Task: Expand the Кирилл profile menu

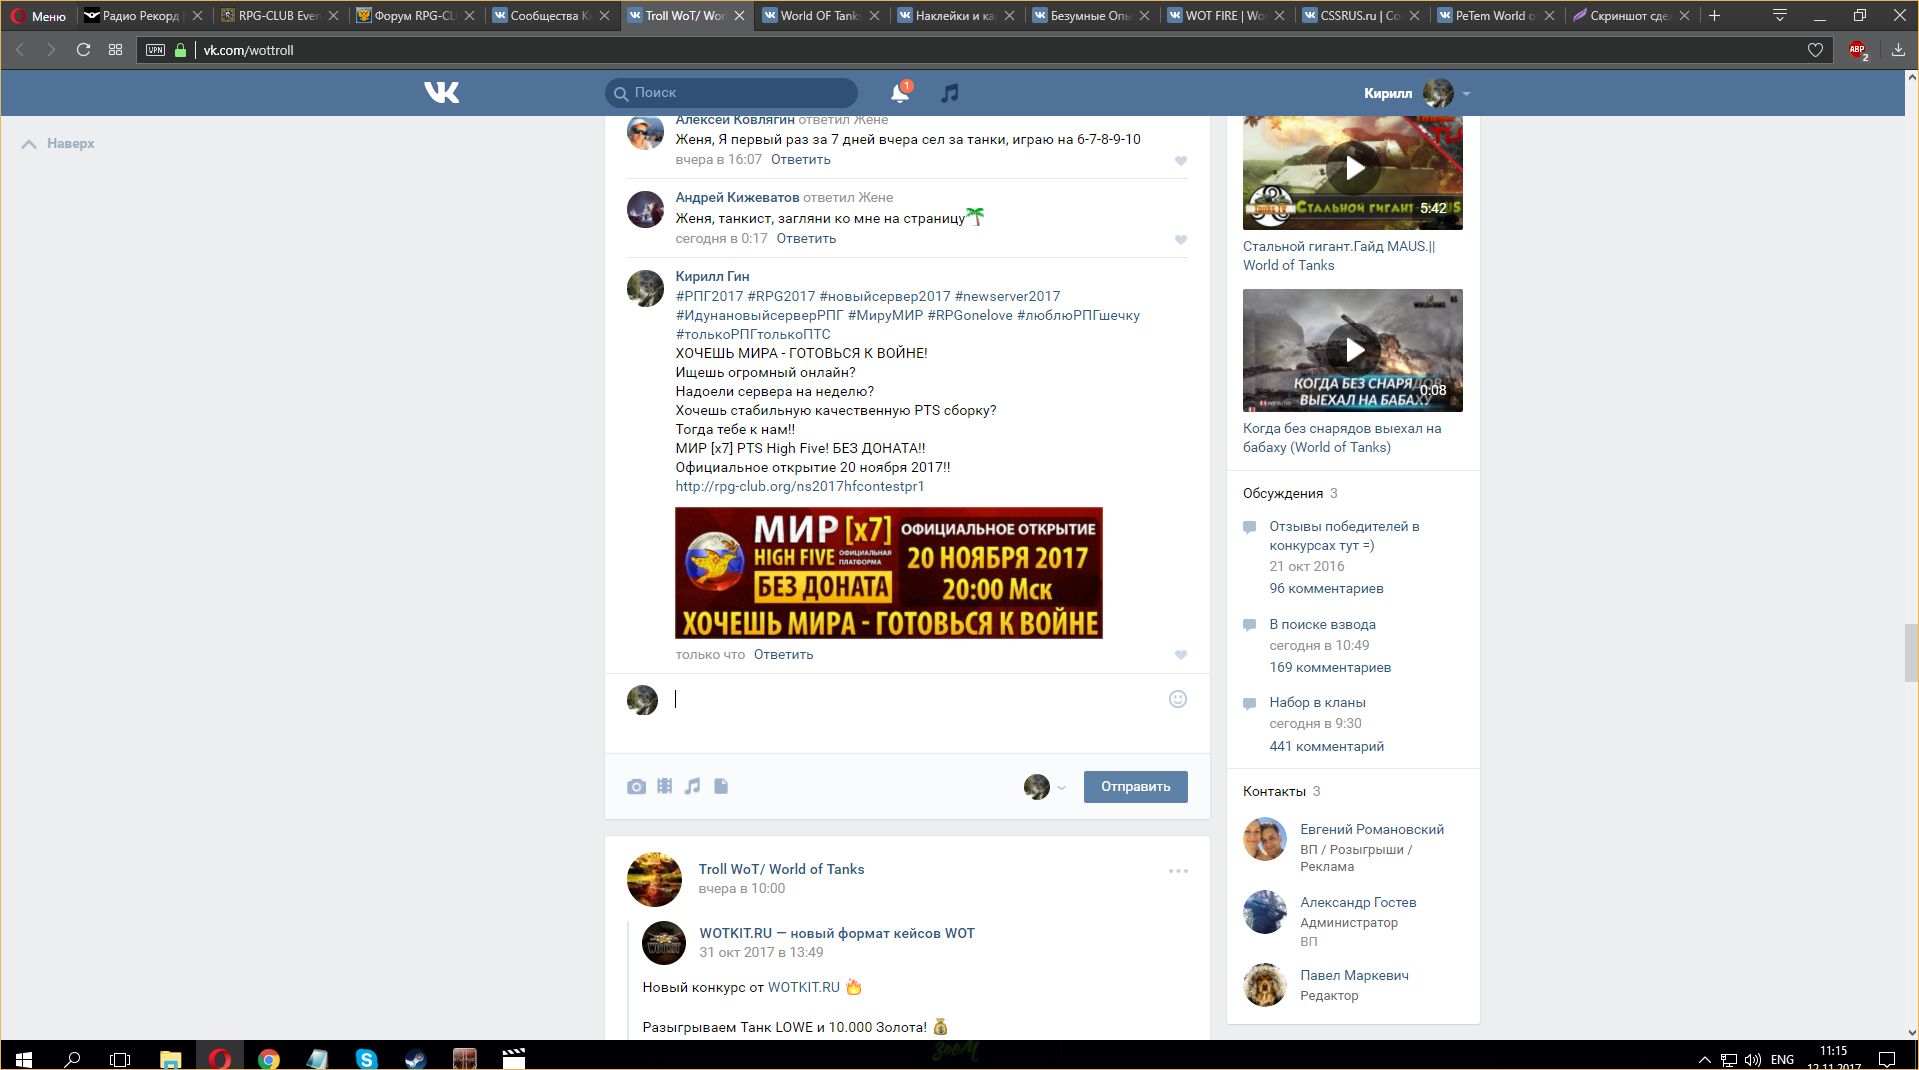Action: [1417, 93]
